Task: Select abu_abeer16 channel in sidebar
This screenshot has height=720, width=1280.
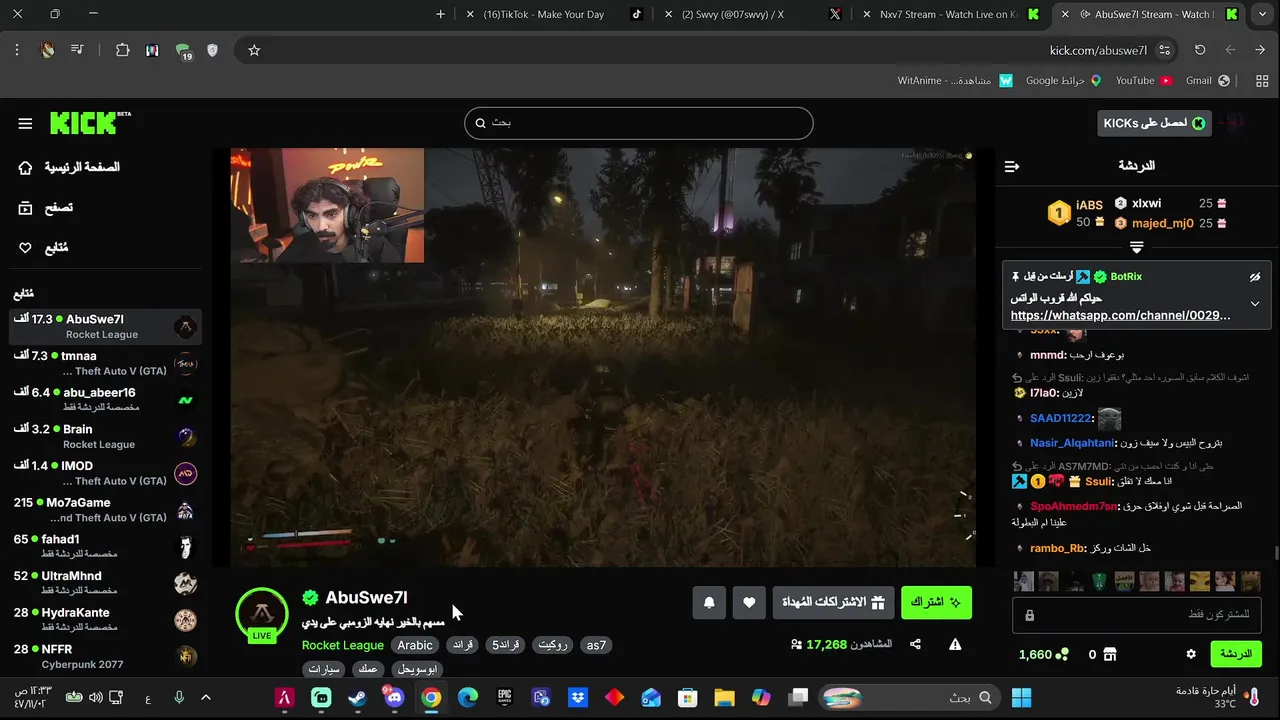Action: 105,400
